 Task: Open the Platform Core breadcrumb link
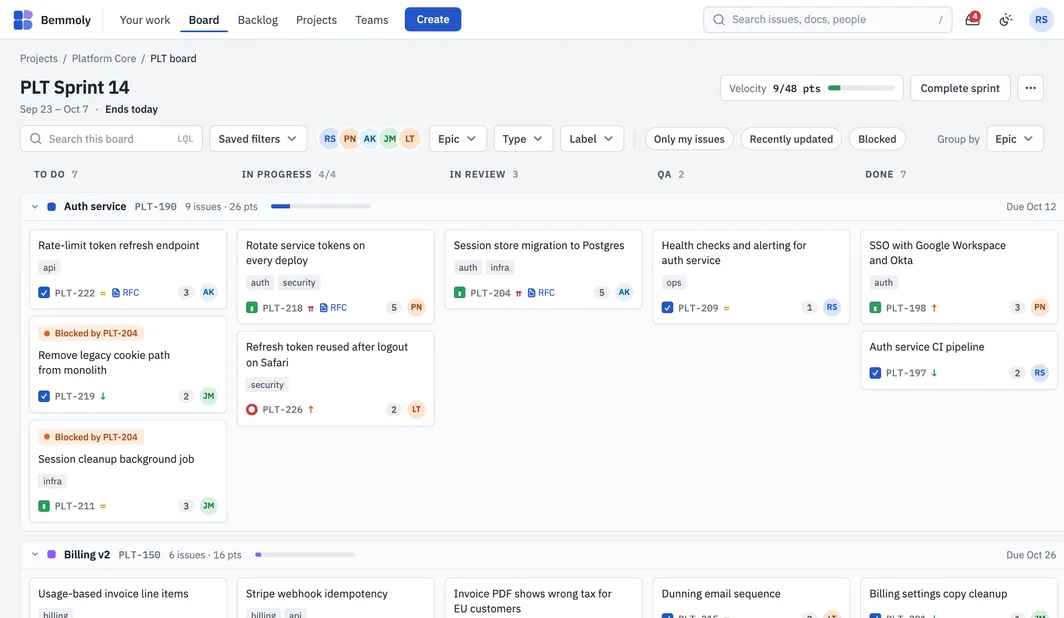pyautogui.click(x=104, y=58)
